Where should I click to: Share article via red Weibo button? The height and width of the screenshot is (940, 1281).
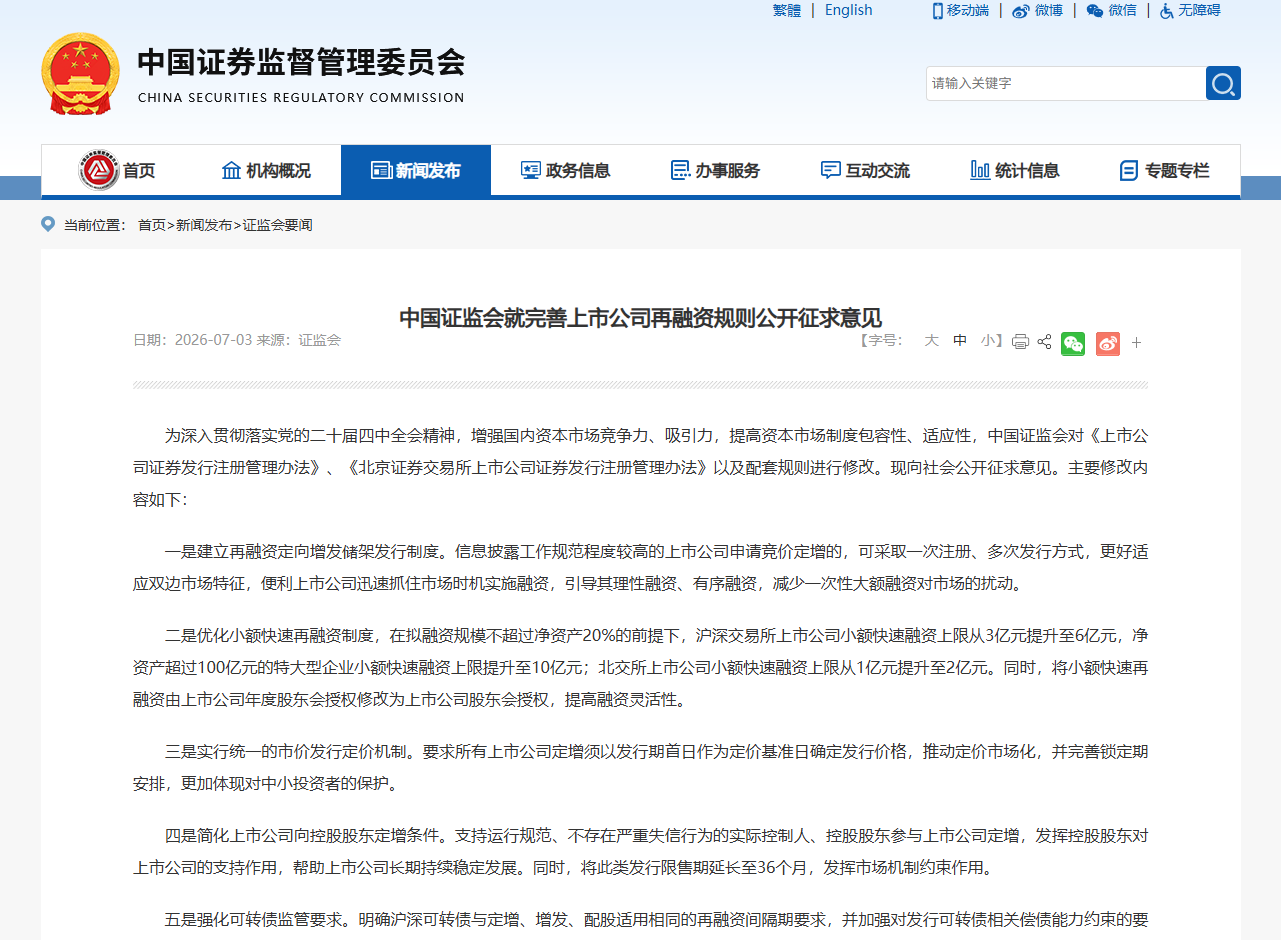point(1107,343)
